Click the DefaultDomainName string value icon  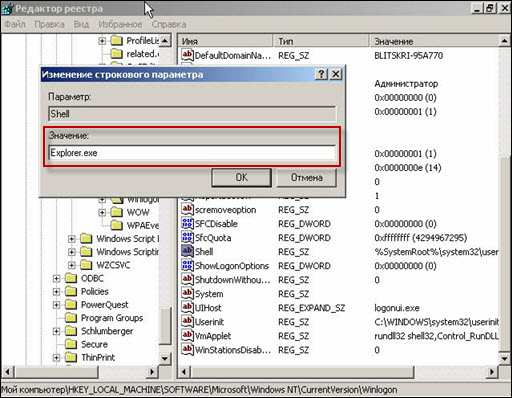[187, 55]
